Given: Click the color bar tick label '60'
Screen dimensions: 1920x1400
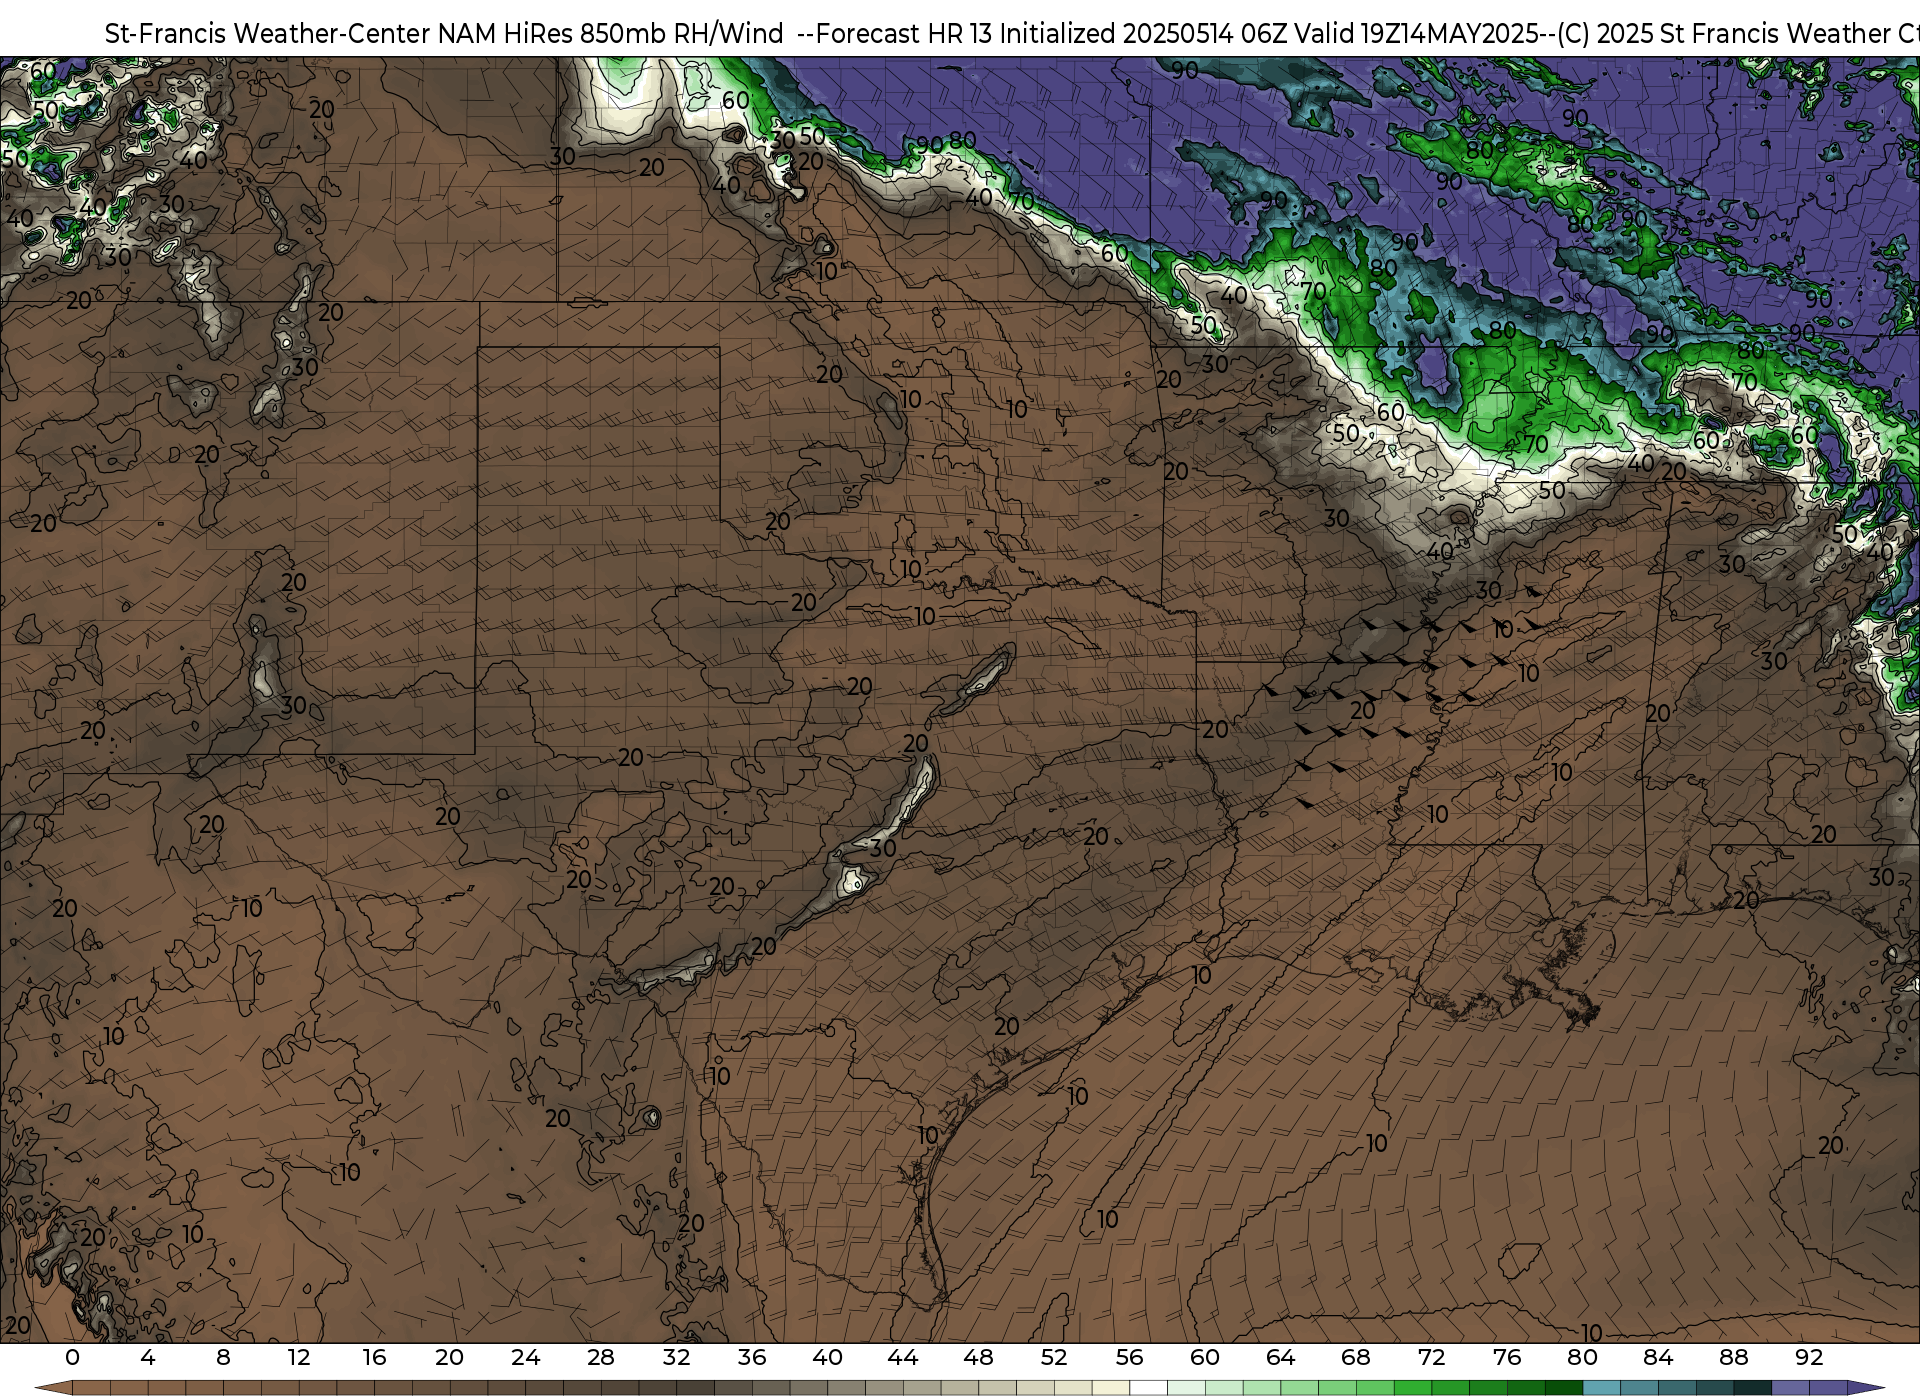Looking at the screenshot, I should click(x=1205, y=1358).
